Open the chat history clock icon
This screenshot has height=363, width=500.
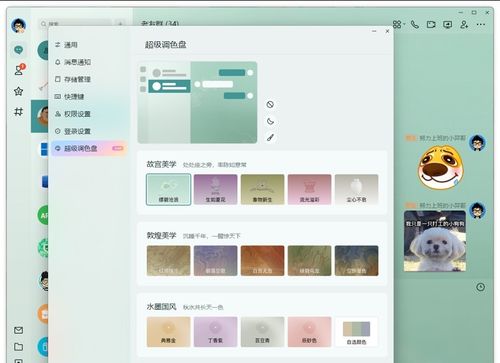(x=480, y=287)
